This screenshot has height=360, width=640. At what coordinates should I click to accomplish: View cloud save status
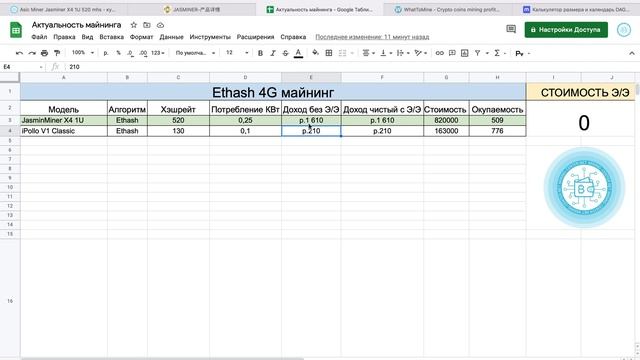coord(160,25)
